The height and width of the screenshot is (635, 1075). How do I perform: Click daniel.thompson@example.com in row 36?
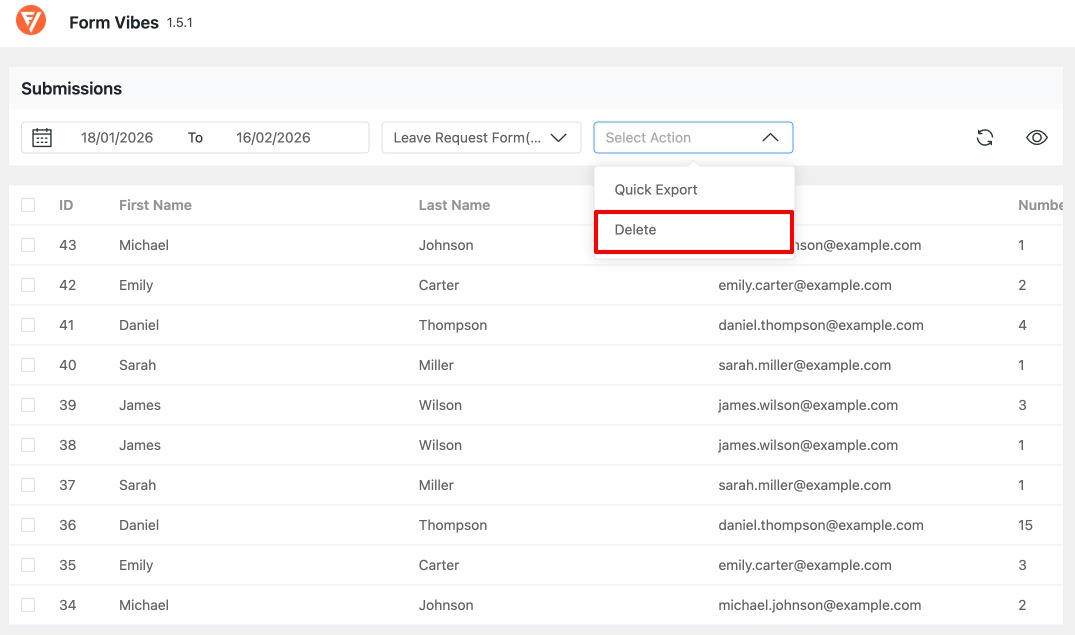(x=821, y=525)
